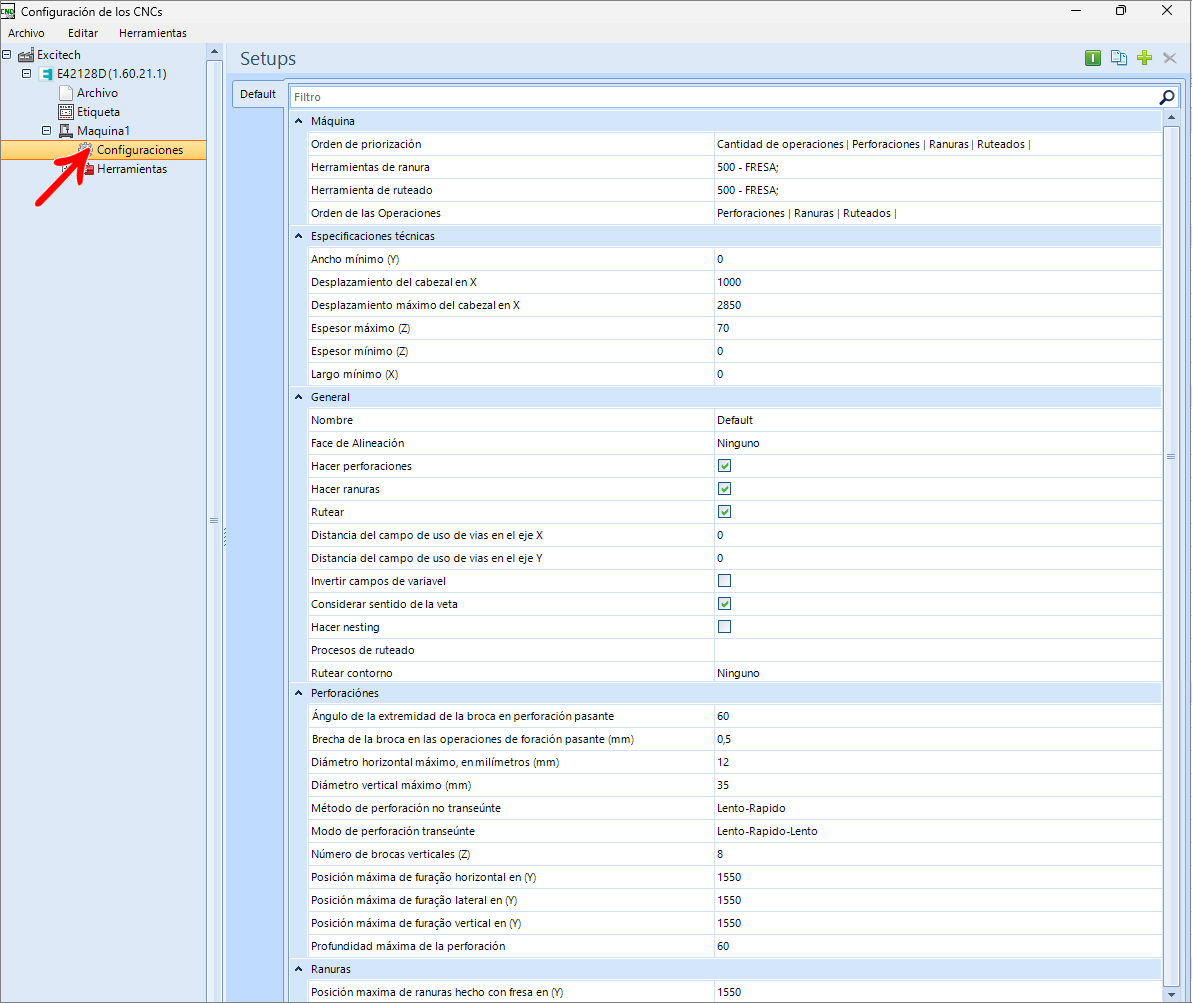
Task: Click the Maquina1 machine icon
Action: [x=66, y=131]
